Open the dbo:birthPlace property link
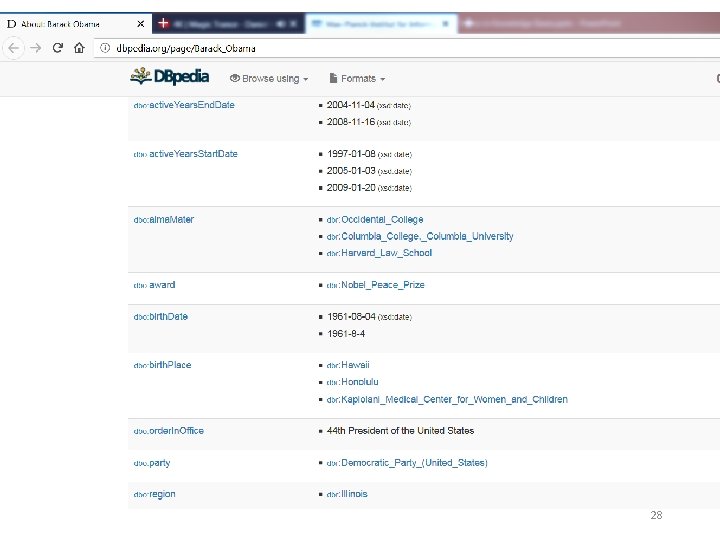The width and height of the screenshot is (720, 540). [162, 366]
